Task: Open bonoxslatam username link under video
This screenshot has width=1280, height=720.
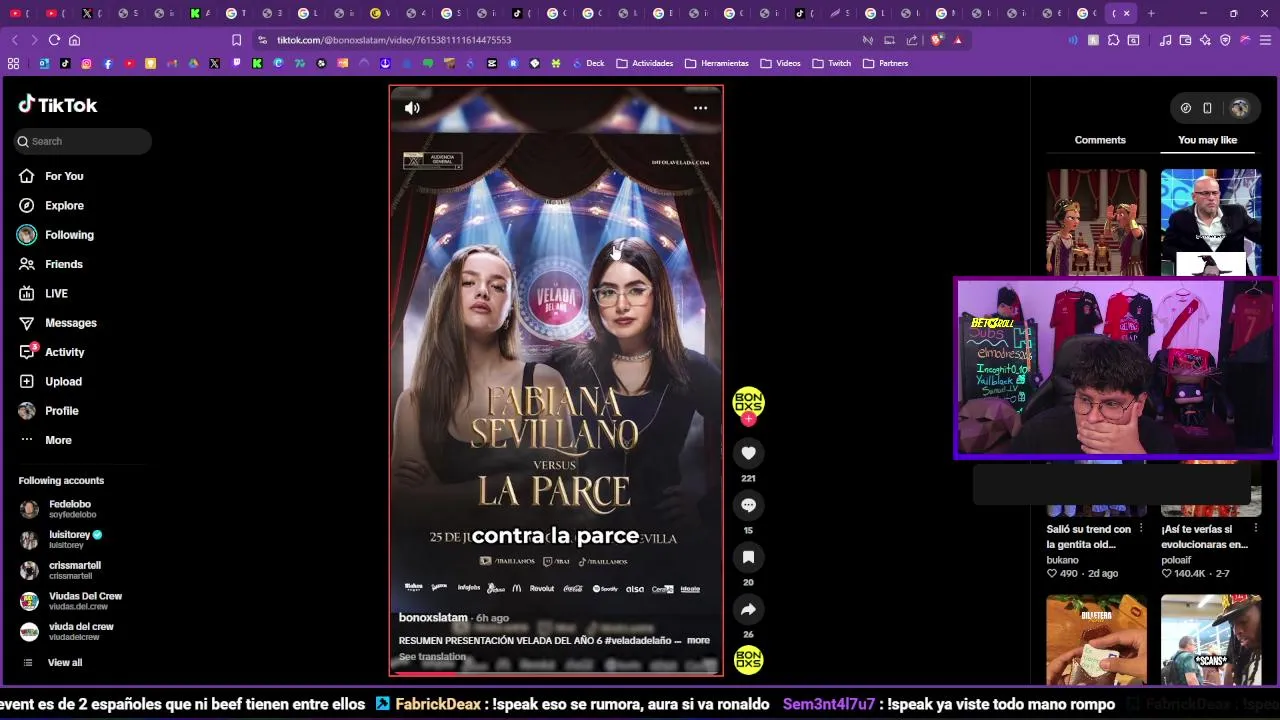Action: (x=433, y=618)
